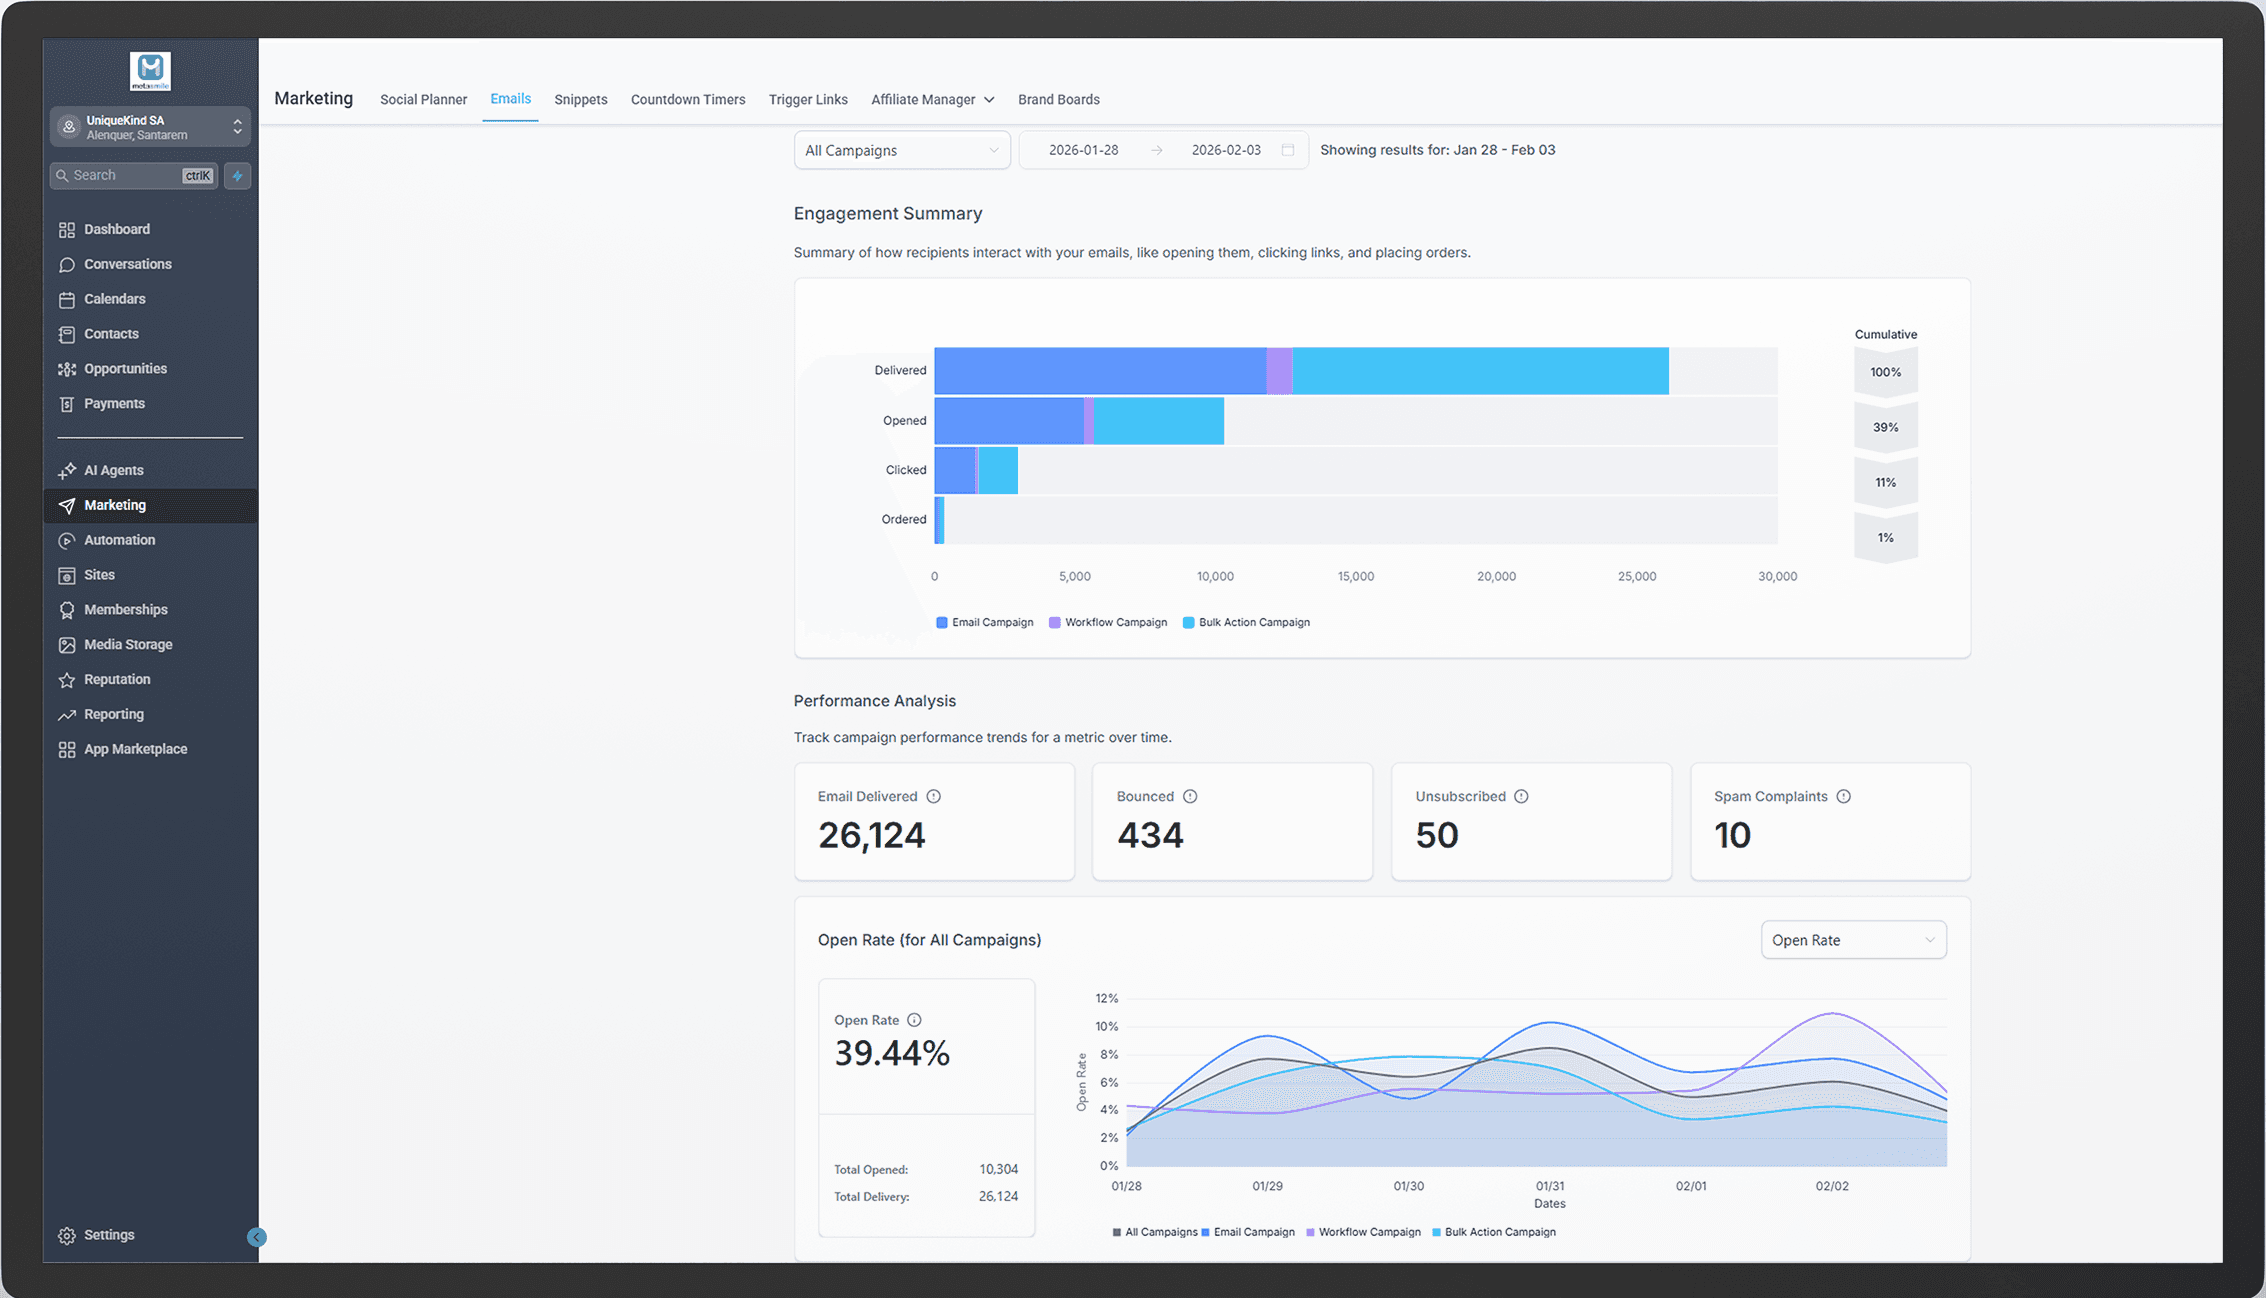Click the Spam Complaints info icon
The image size is (2266, 1298).
[x=1843, y=797]
